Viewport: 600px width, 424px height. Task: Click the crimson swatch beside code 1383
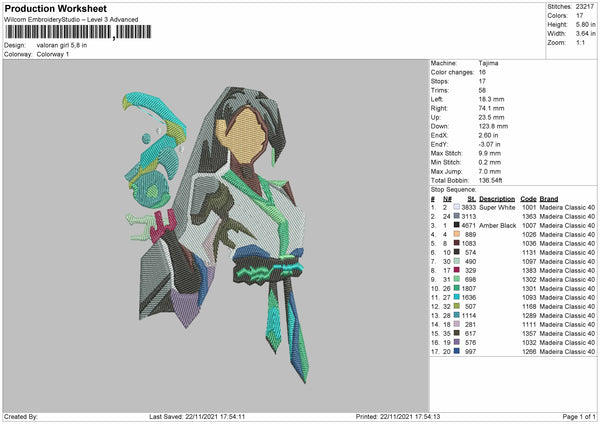(x=457, y=270)
